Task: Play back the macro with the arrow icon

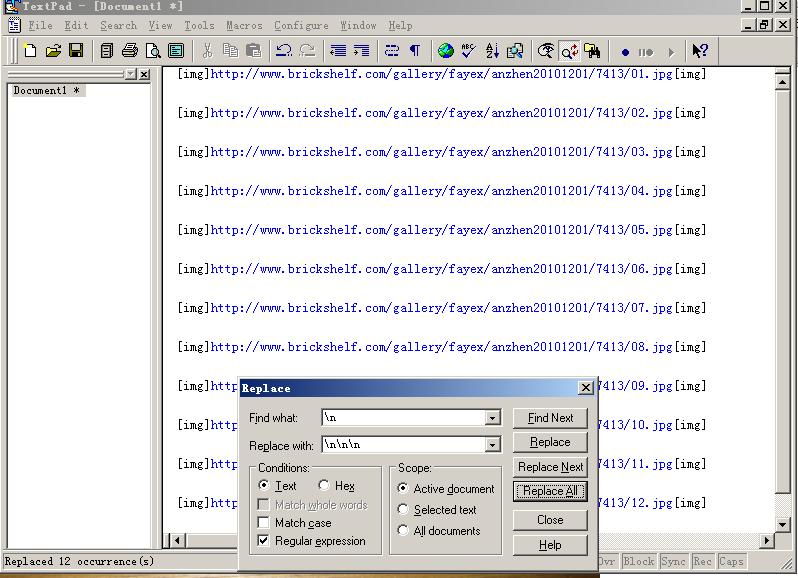Action: [x=671, y=52]
